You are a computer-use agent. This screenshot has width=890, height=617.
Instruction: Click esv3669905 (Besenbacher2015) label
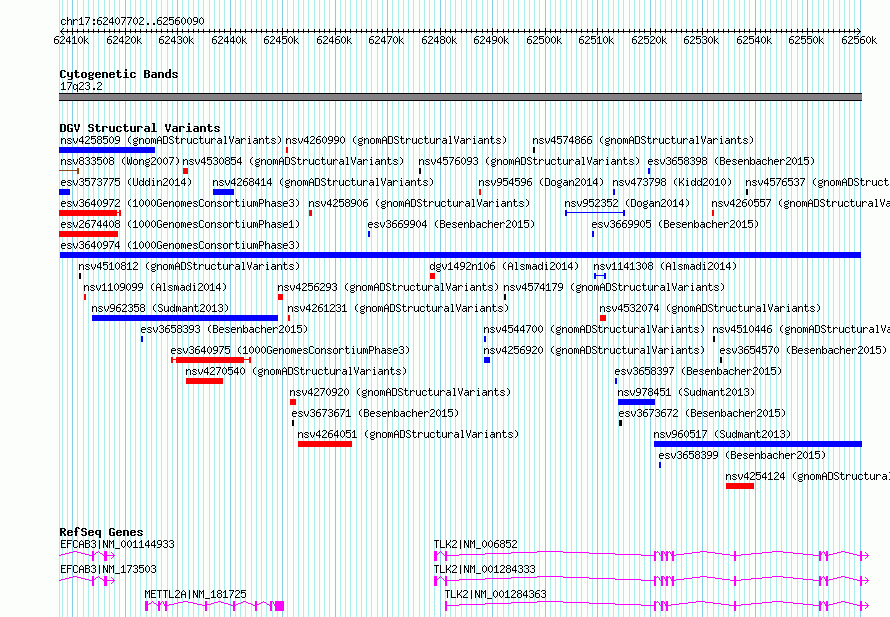click(675, 224)
